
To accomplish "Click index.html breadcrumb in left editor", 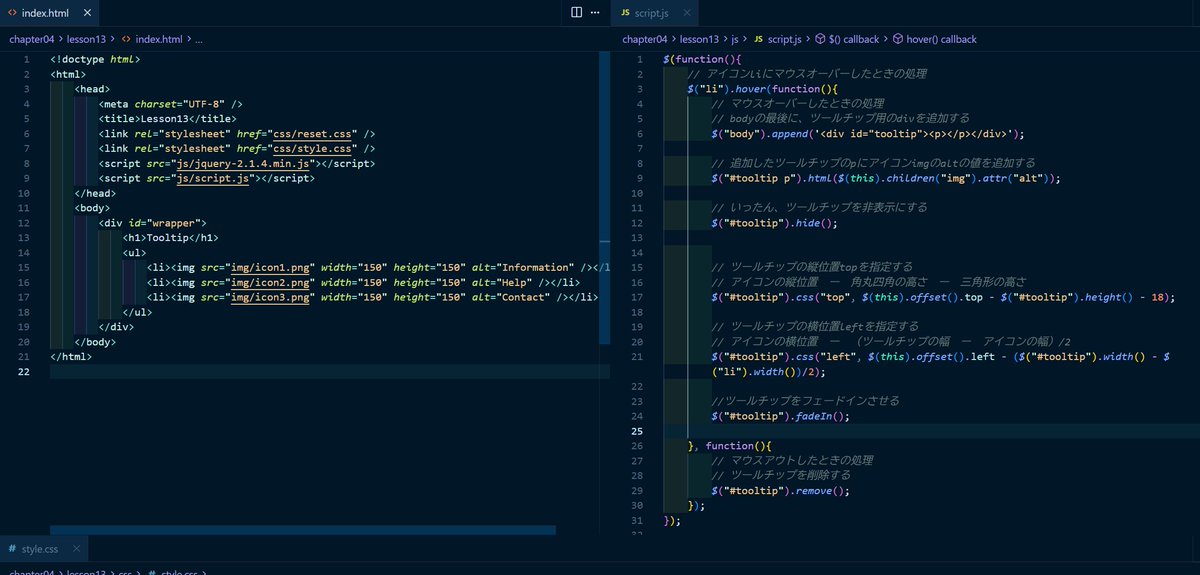I will pyautogui.click(x=159, y=39).
